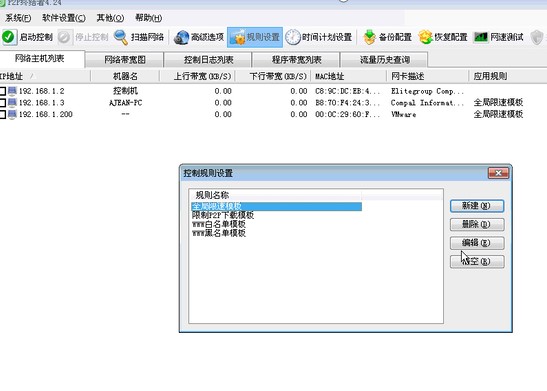
Task: Click the 清空 button in rules dialog
Action: (477, 261)
